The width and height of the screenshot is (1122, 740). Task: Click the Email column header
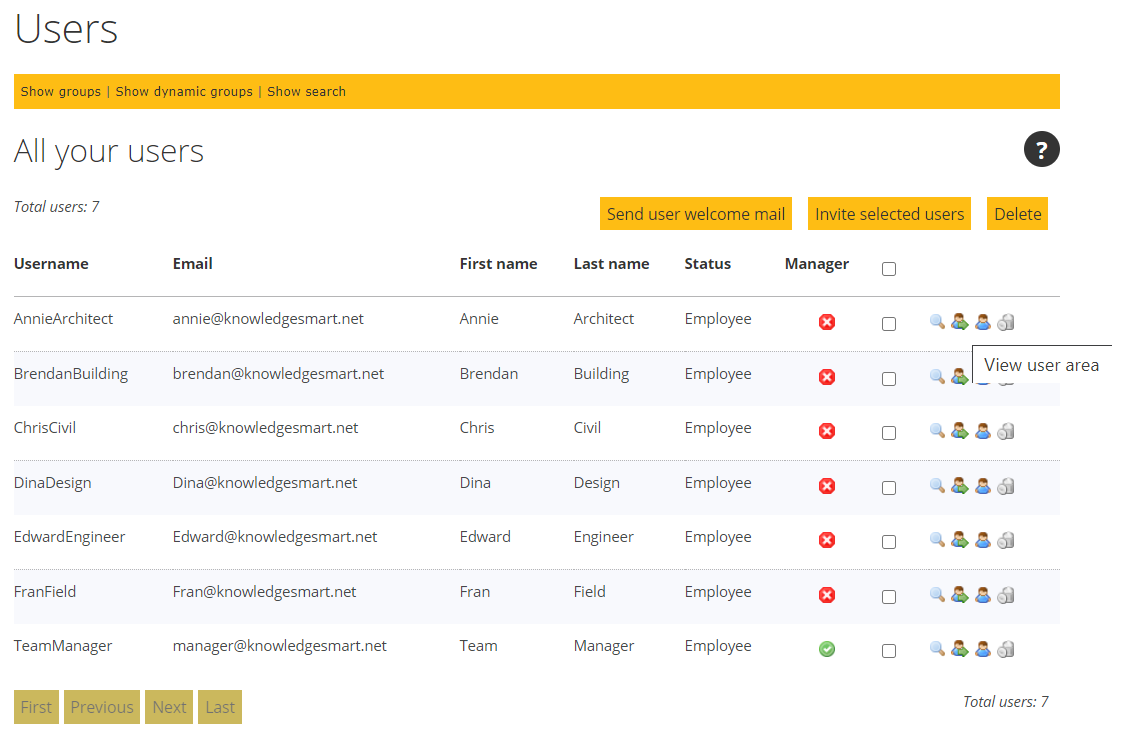(x=192, y=264)
